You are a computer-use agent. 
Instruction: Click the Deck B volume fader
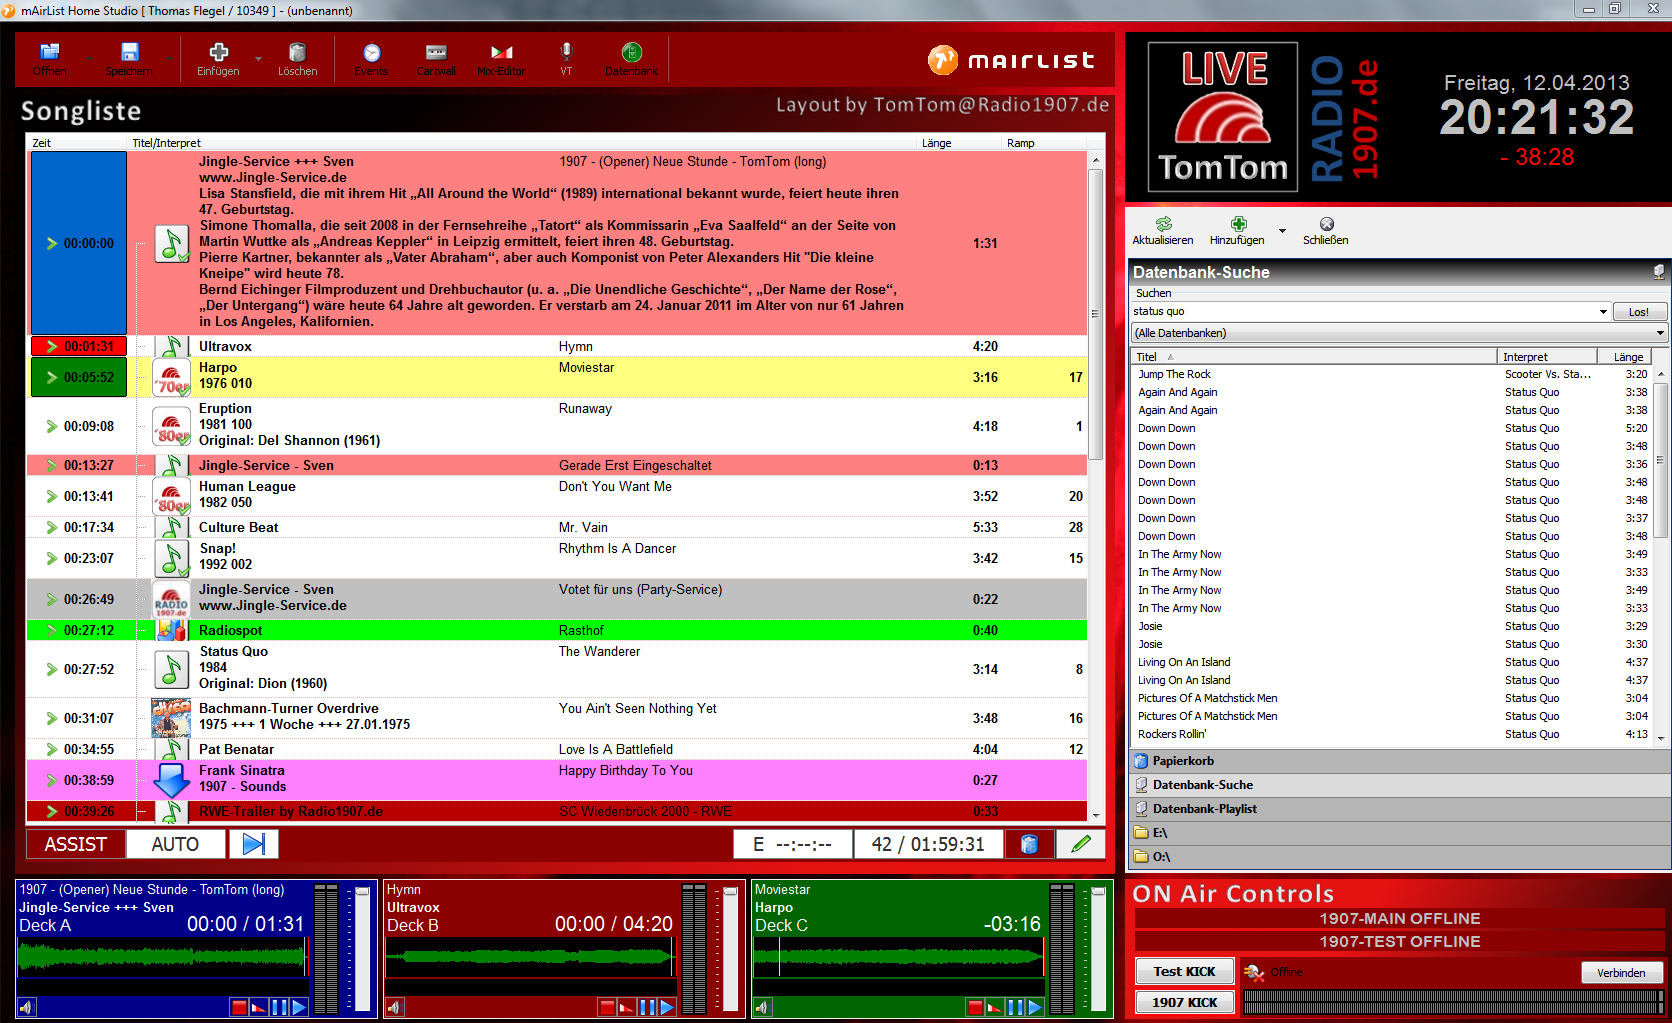point(730,949)
